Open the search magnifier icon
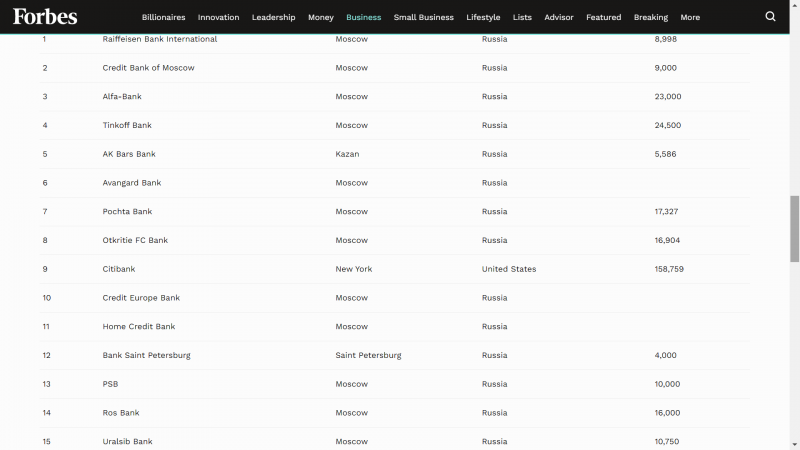This screenshot has height=450, width=800. [770, 17]
